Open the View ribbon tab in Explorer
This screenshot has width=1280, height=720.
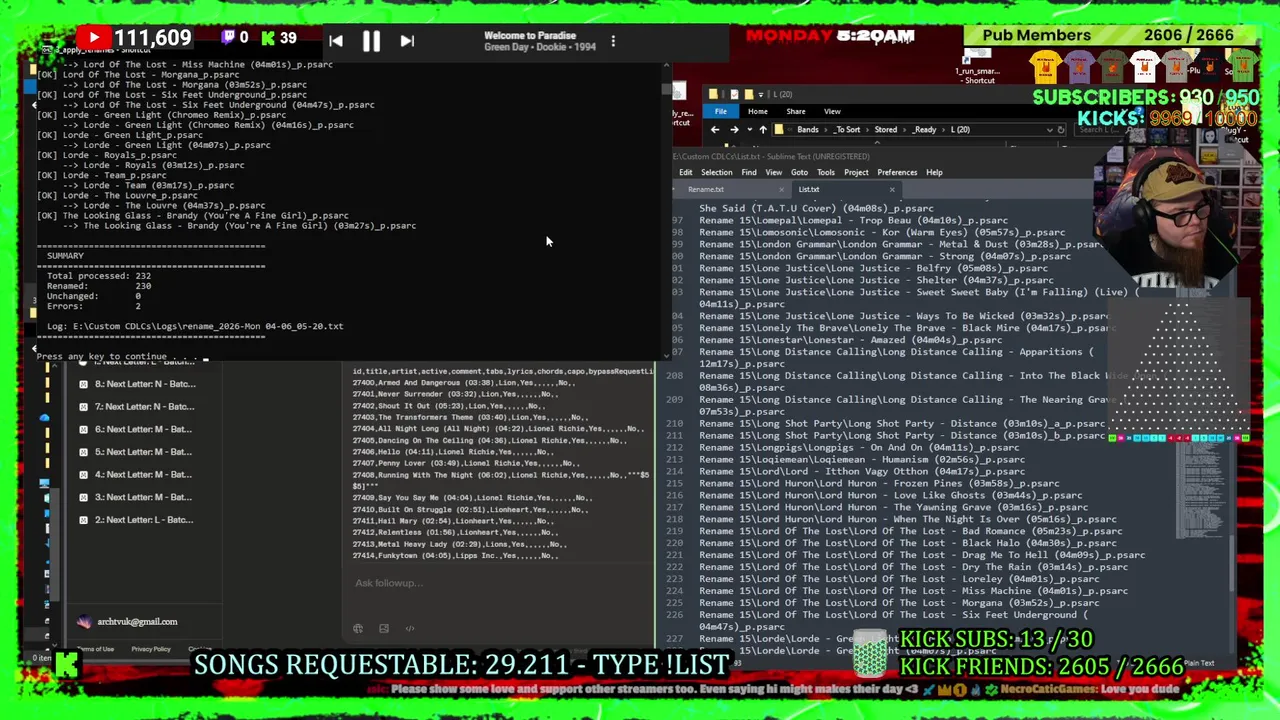point(832,112)
